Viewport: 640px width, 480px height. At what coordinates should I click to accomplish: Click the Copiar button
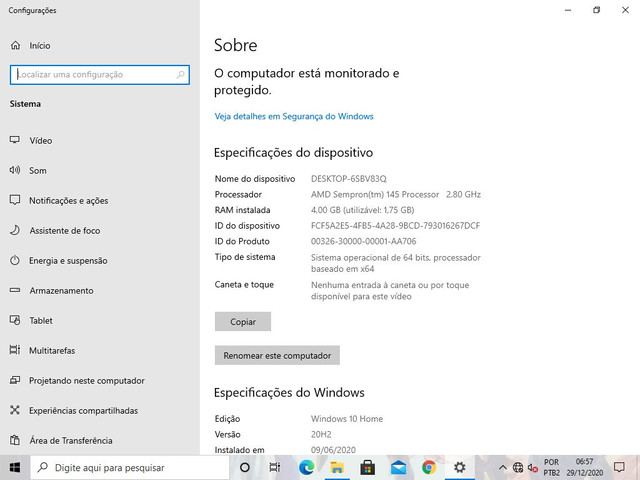[x=243, y=322]
